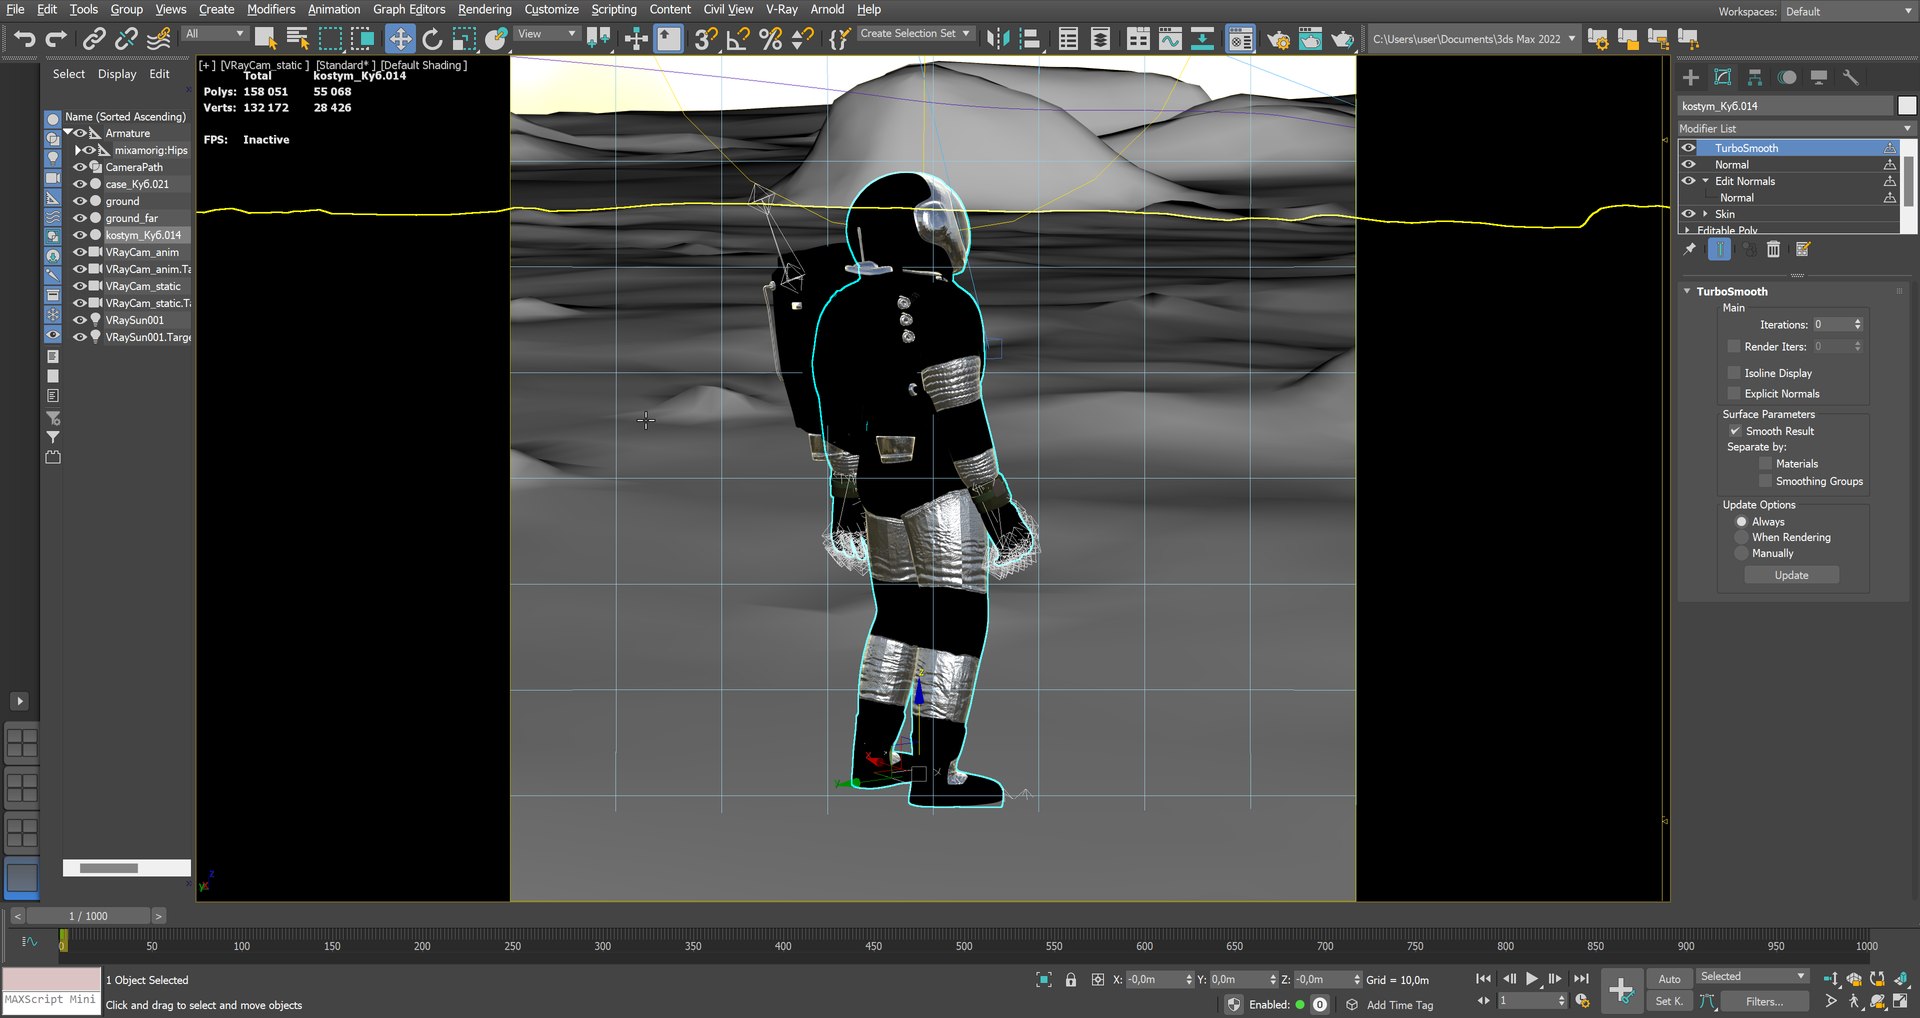Select the Select and Link tool
This screenshot has width=1920, height=1018.
94,39
